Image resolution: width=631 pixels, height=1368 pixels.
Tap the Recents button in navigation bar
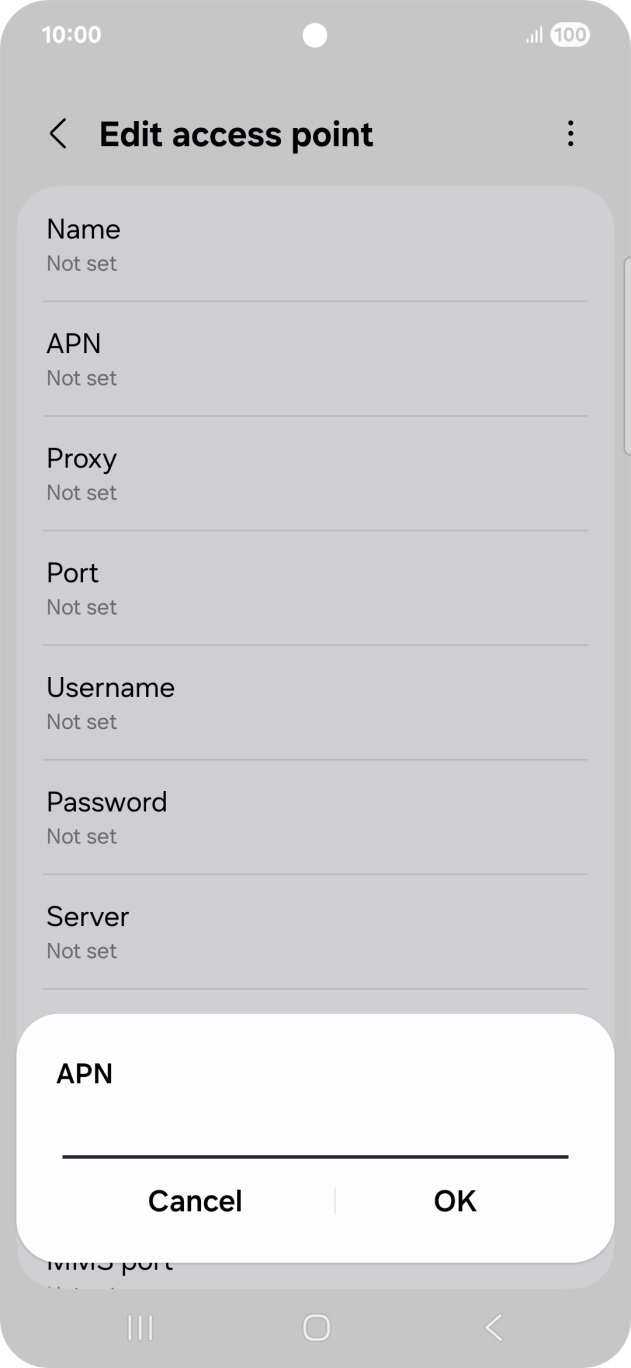coord(139,1328)
